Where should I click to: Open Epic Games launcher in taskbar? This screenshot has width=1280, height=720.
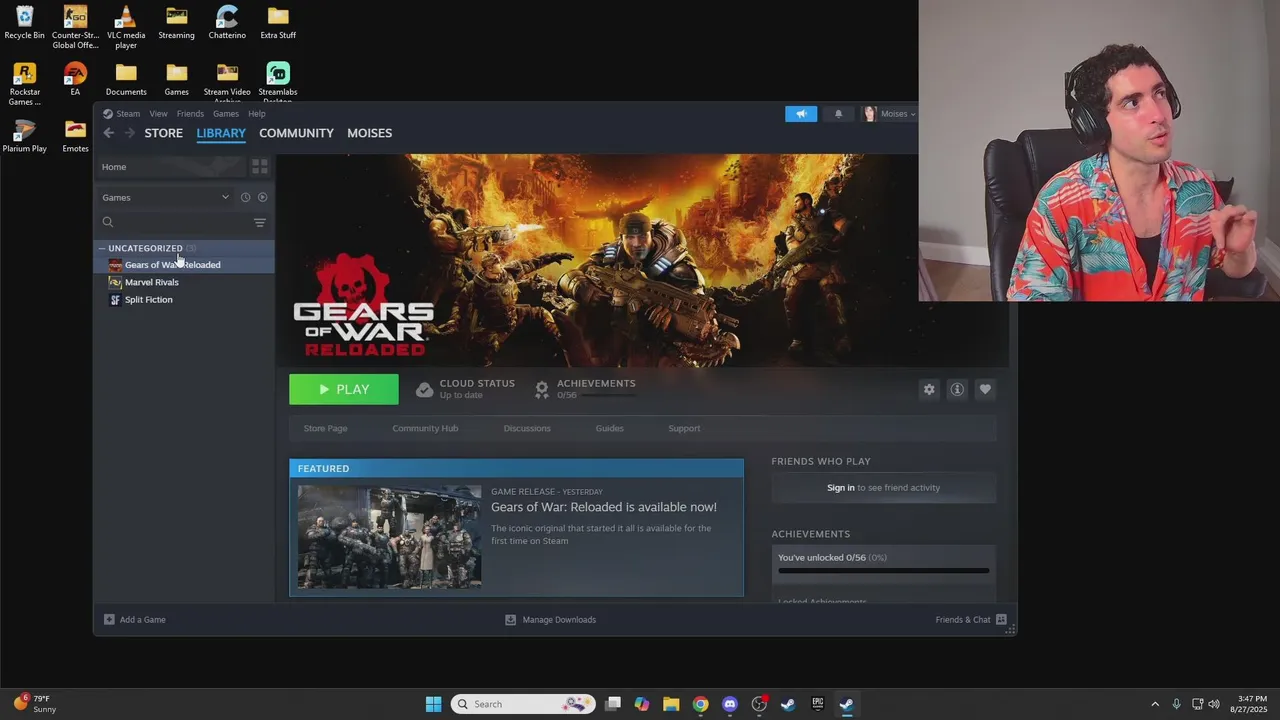[x=817, y=704]
